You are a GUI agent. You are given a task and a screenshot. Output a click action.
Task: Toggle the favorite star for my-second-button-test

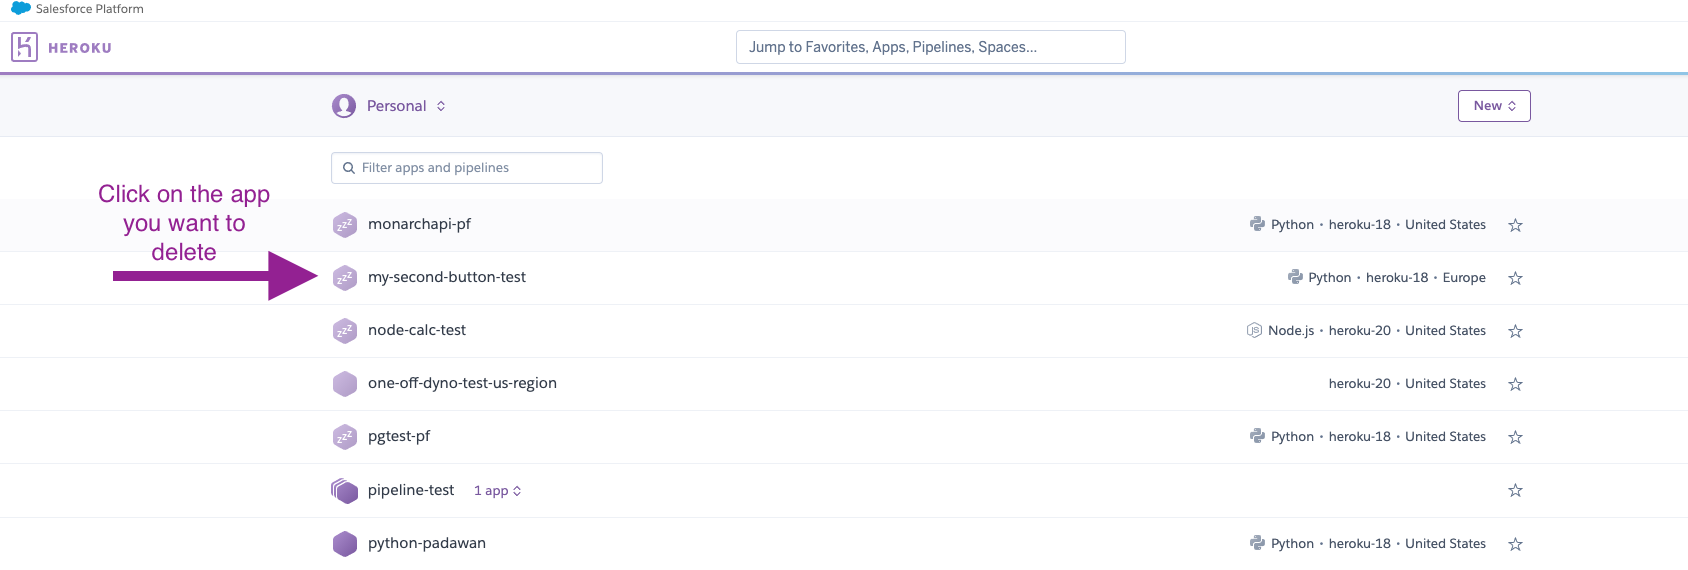point(1515,278)
